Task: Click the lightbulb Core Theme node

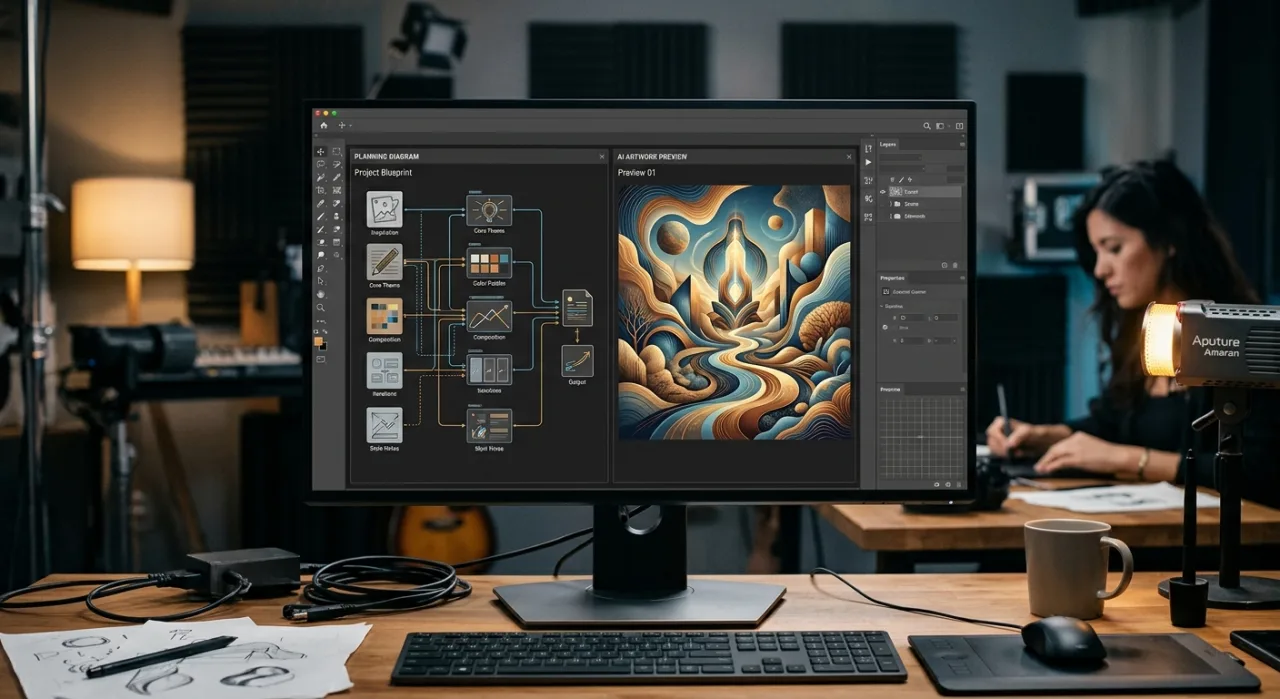Action: pos(489,210)
